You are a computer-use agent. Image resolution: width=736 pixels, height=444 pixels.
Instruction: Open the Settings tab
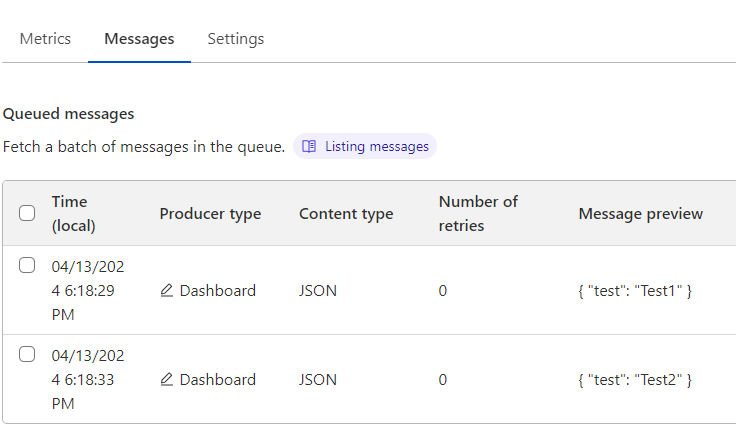pos(236,38)
